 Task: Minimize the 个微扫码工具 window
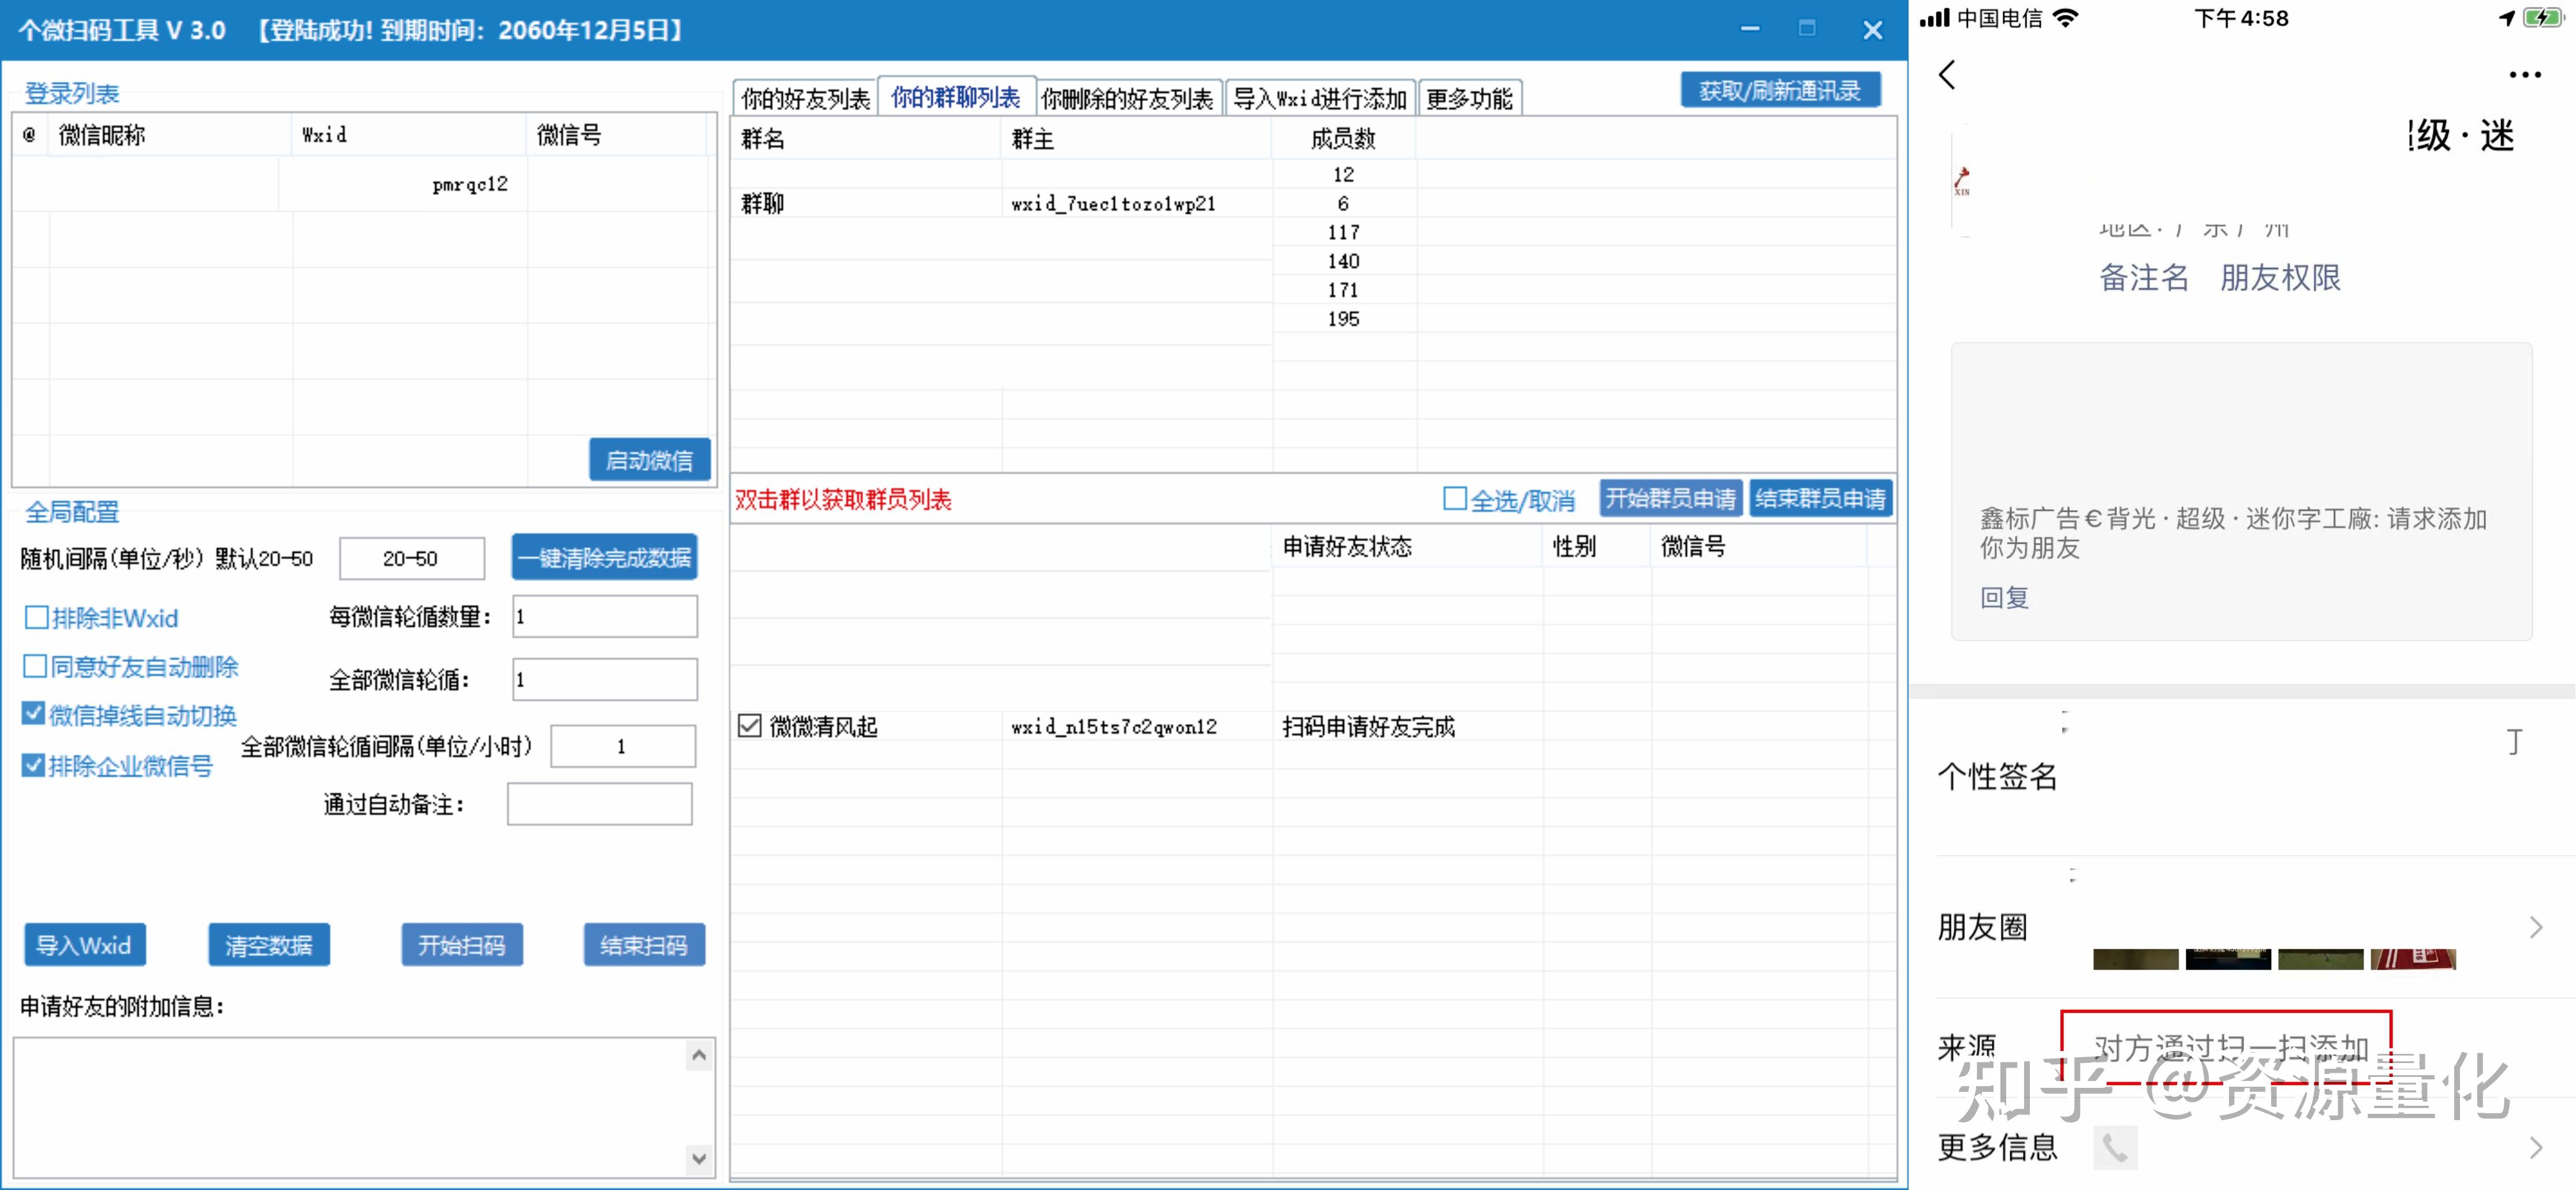pyautogui.click(x=1749, y=30)
